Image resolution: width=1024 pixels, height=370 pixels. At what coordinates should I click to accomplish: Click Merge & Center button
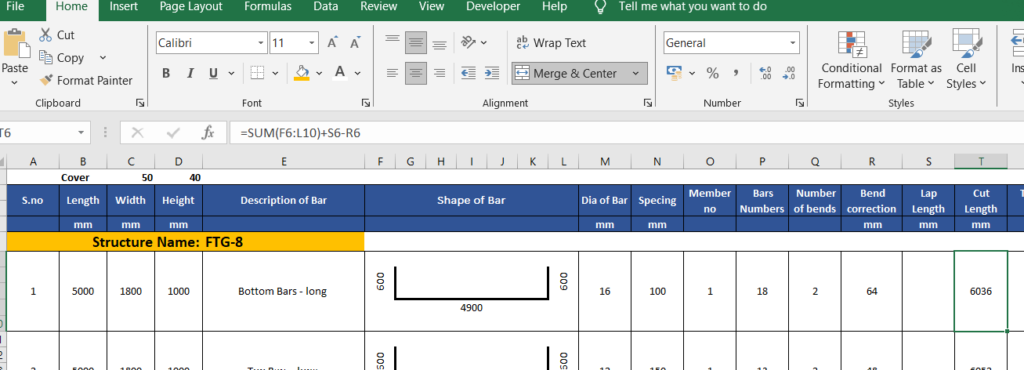[x=566, y=74]
